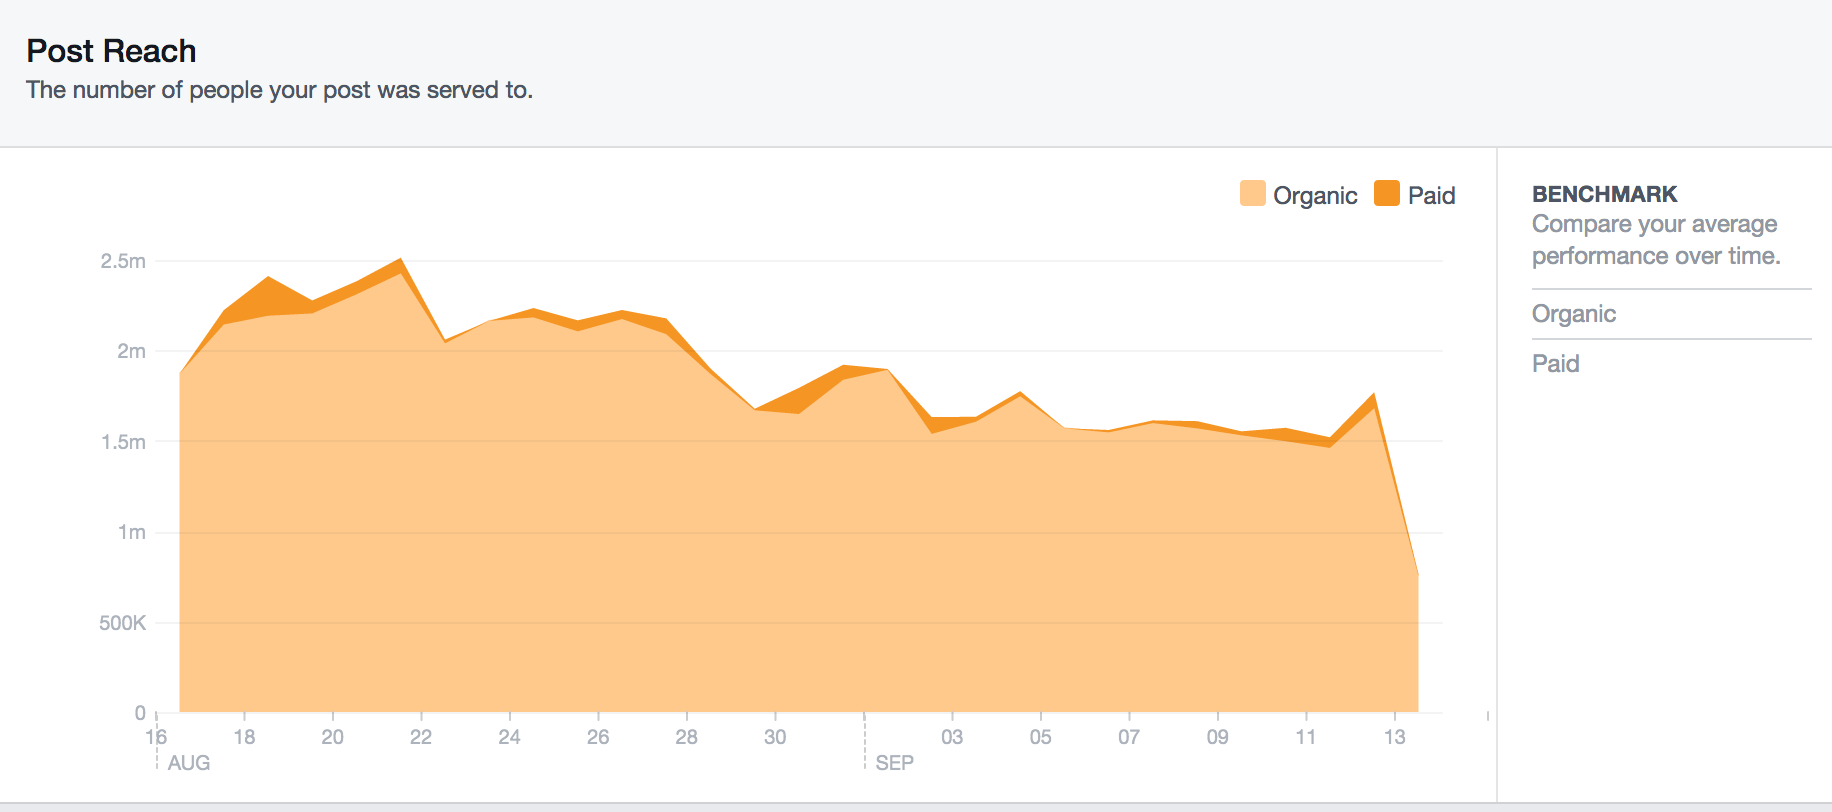Toggle the Paid series via legend text

tap(1431, 196)
